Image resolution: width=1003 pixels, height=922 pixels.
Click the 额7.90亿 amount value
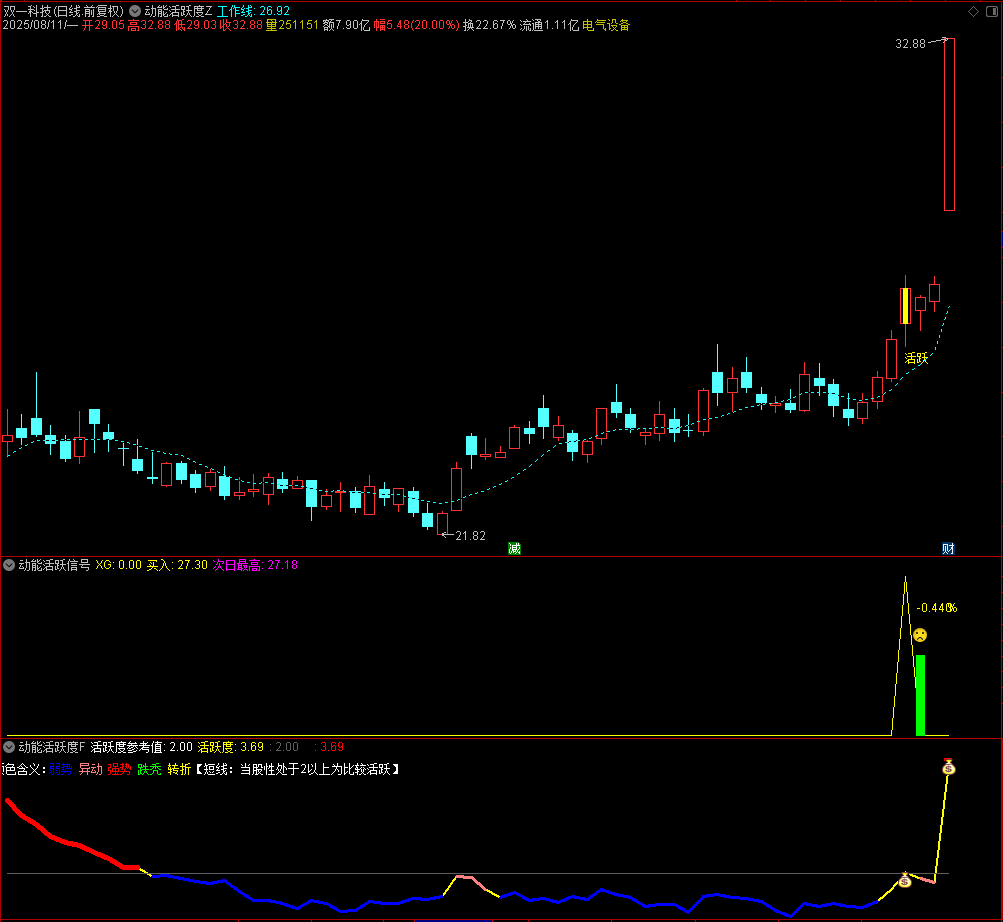coord(346,25)
